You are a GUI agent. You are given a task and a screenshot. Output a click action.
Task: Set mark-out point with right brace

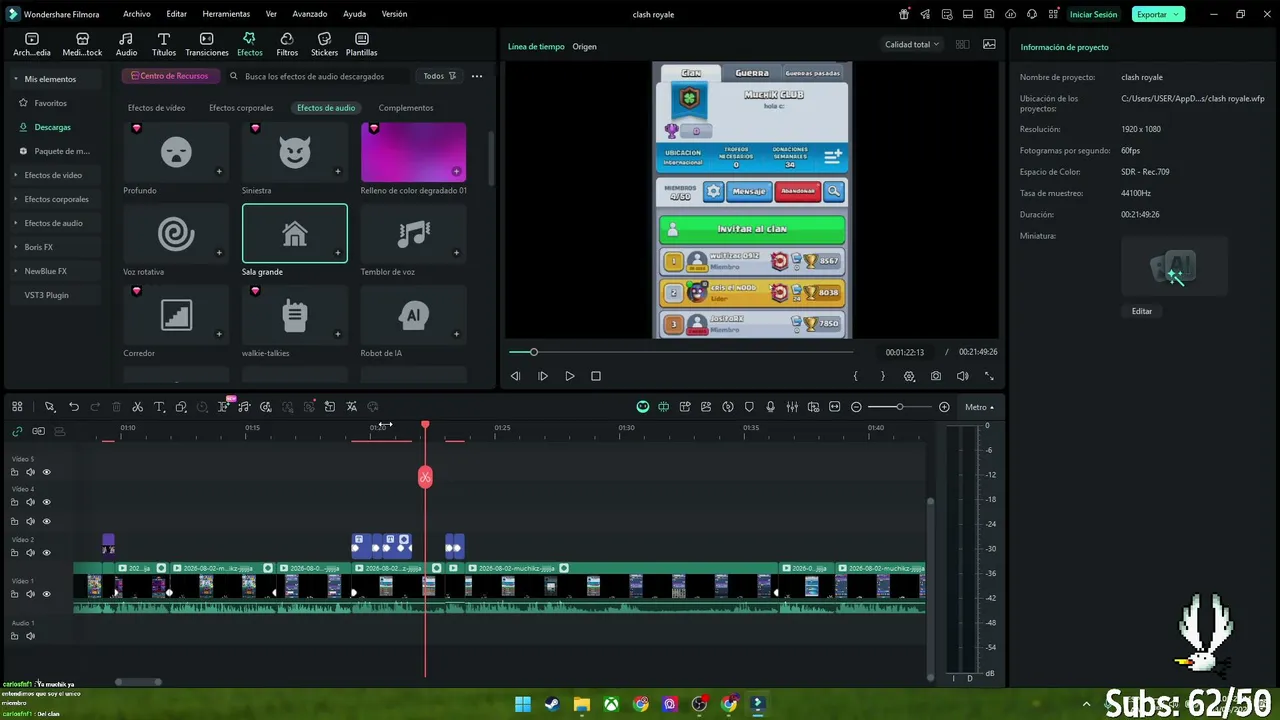[882, 376]
